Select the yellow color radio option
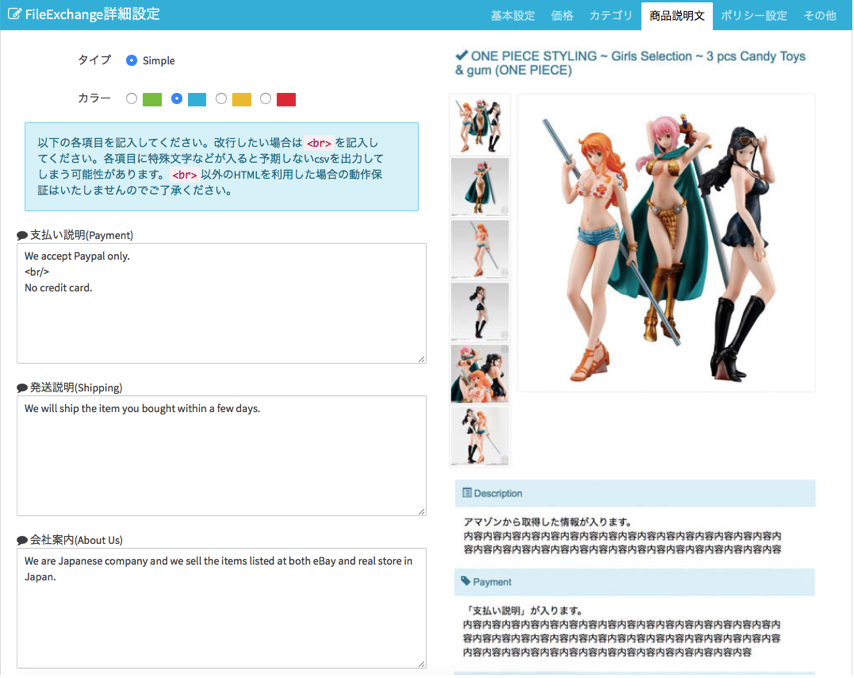 (x=221, y=99)
